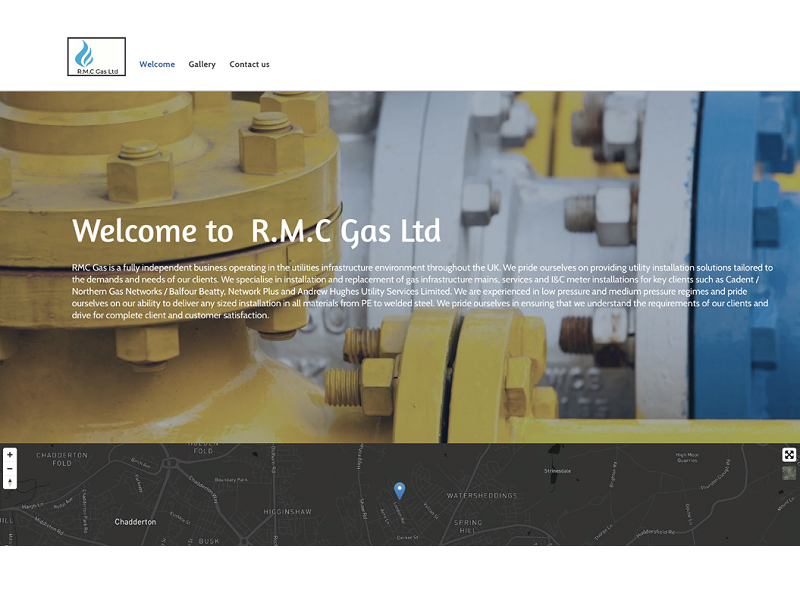The width and height of the screenshot is (800, 600).
Task: Click the Chadderton label on map
Action: coord(135,522)
